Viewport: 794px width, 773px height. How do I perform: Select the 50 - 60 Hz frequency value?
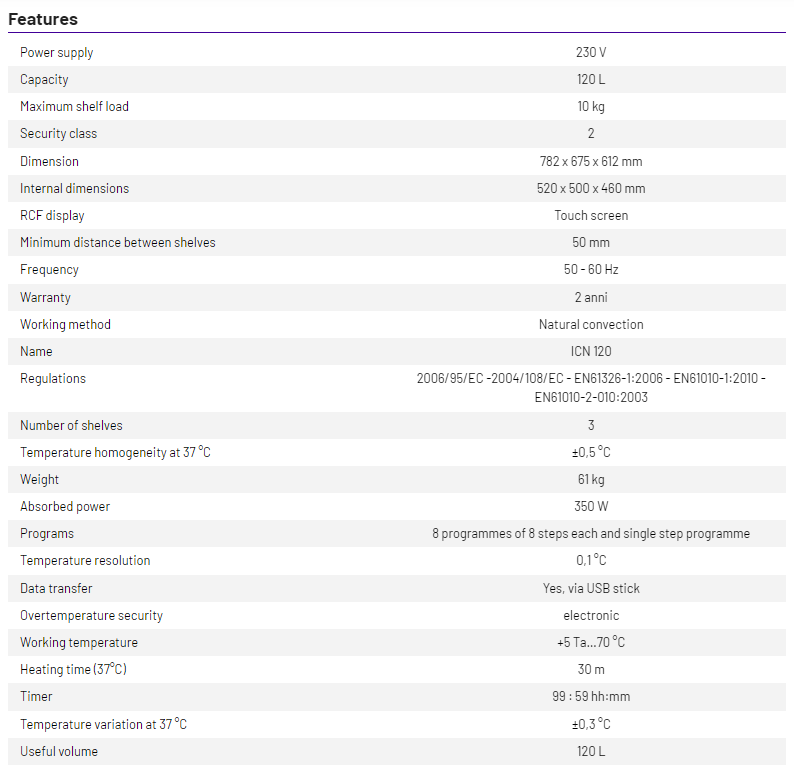tap(590, 269)
